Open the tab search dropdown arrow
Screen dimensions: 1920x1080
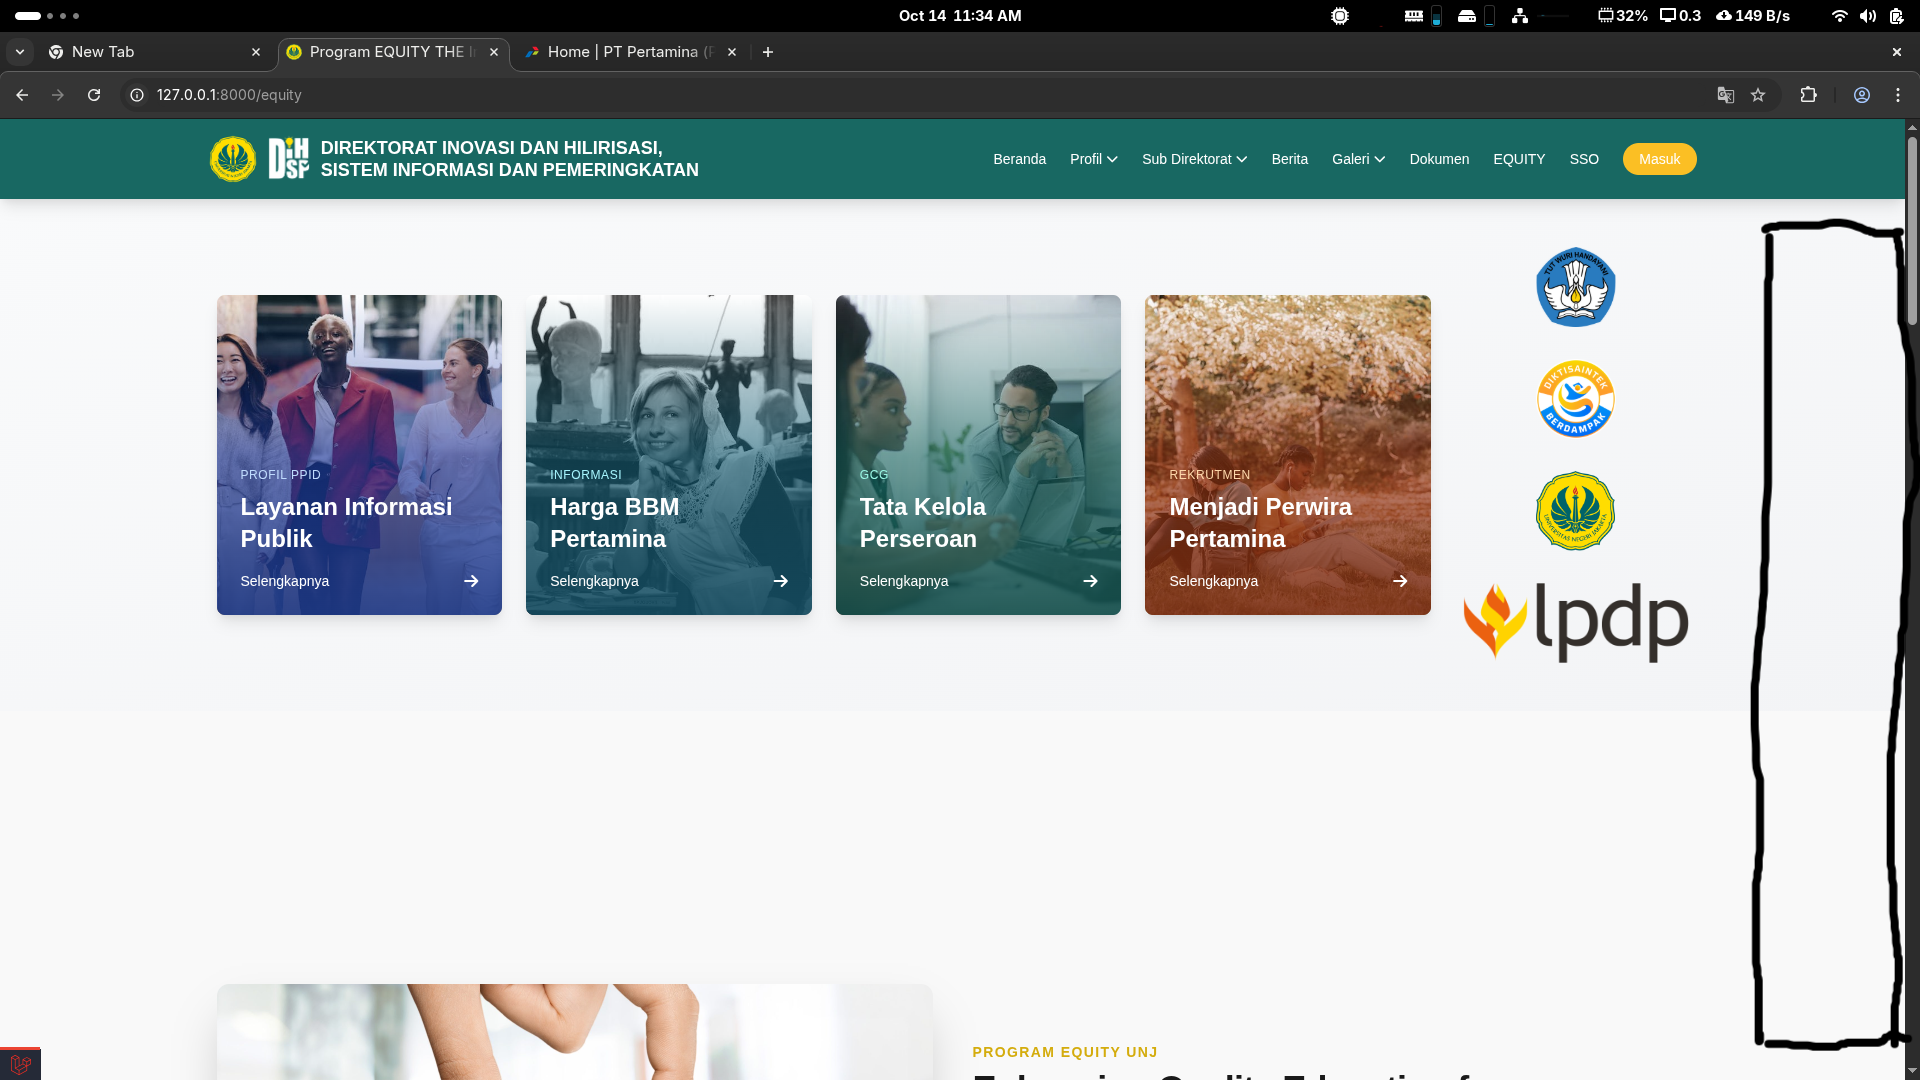20,52
